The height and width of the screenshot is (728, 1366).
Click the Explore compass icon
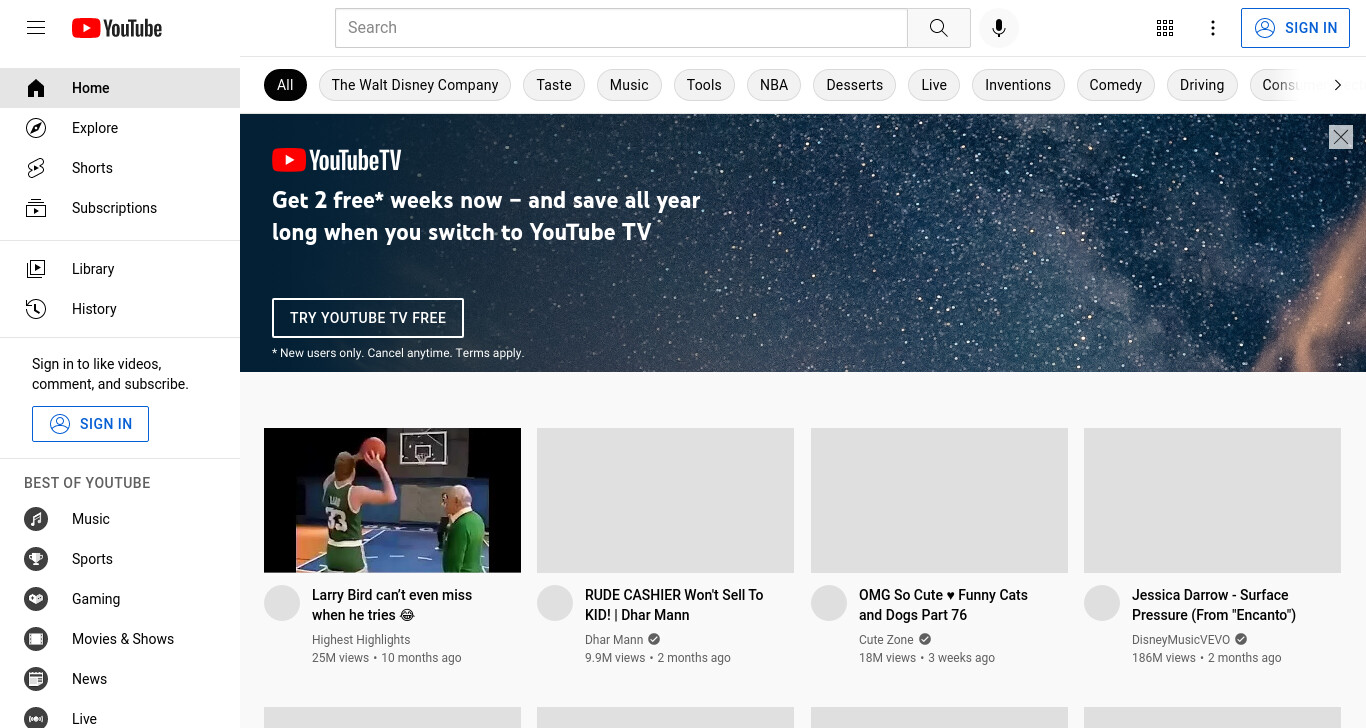pos(36,128)
